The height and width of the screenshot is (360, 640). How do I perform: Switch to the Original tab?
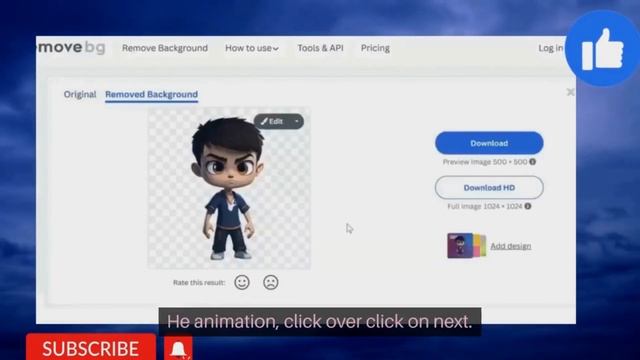[80, 94]
